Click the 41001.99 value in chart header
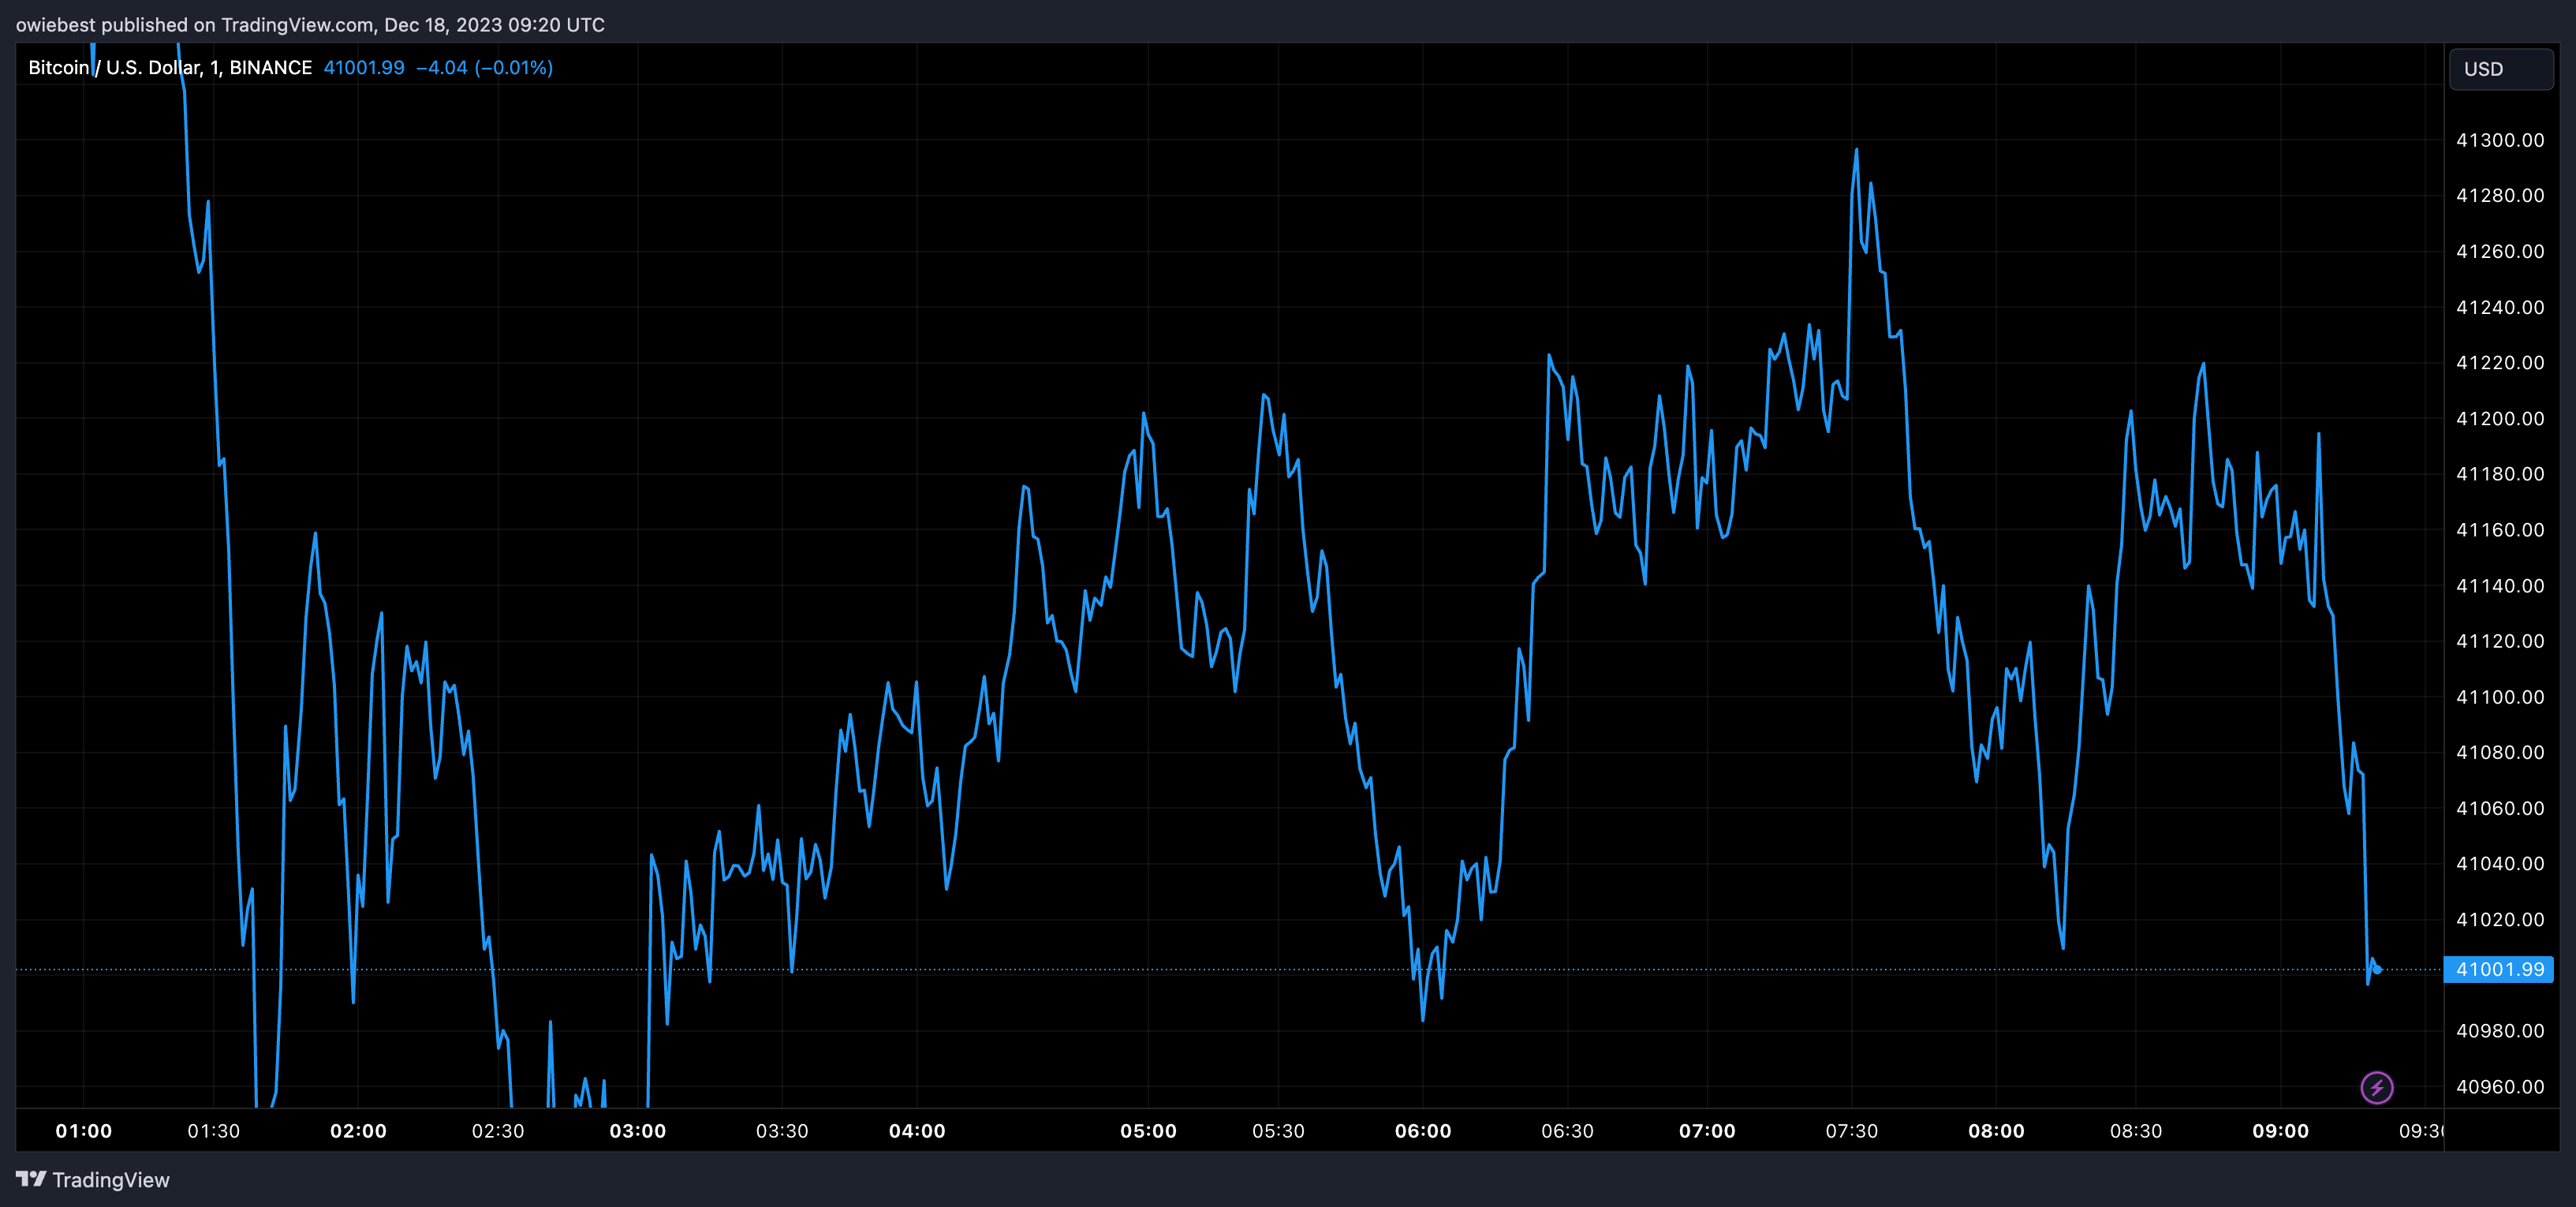Image resolution: width=2576 pixels, height=1207 pixels. 364,68
